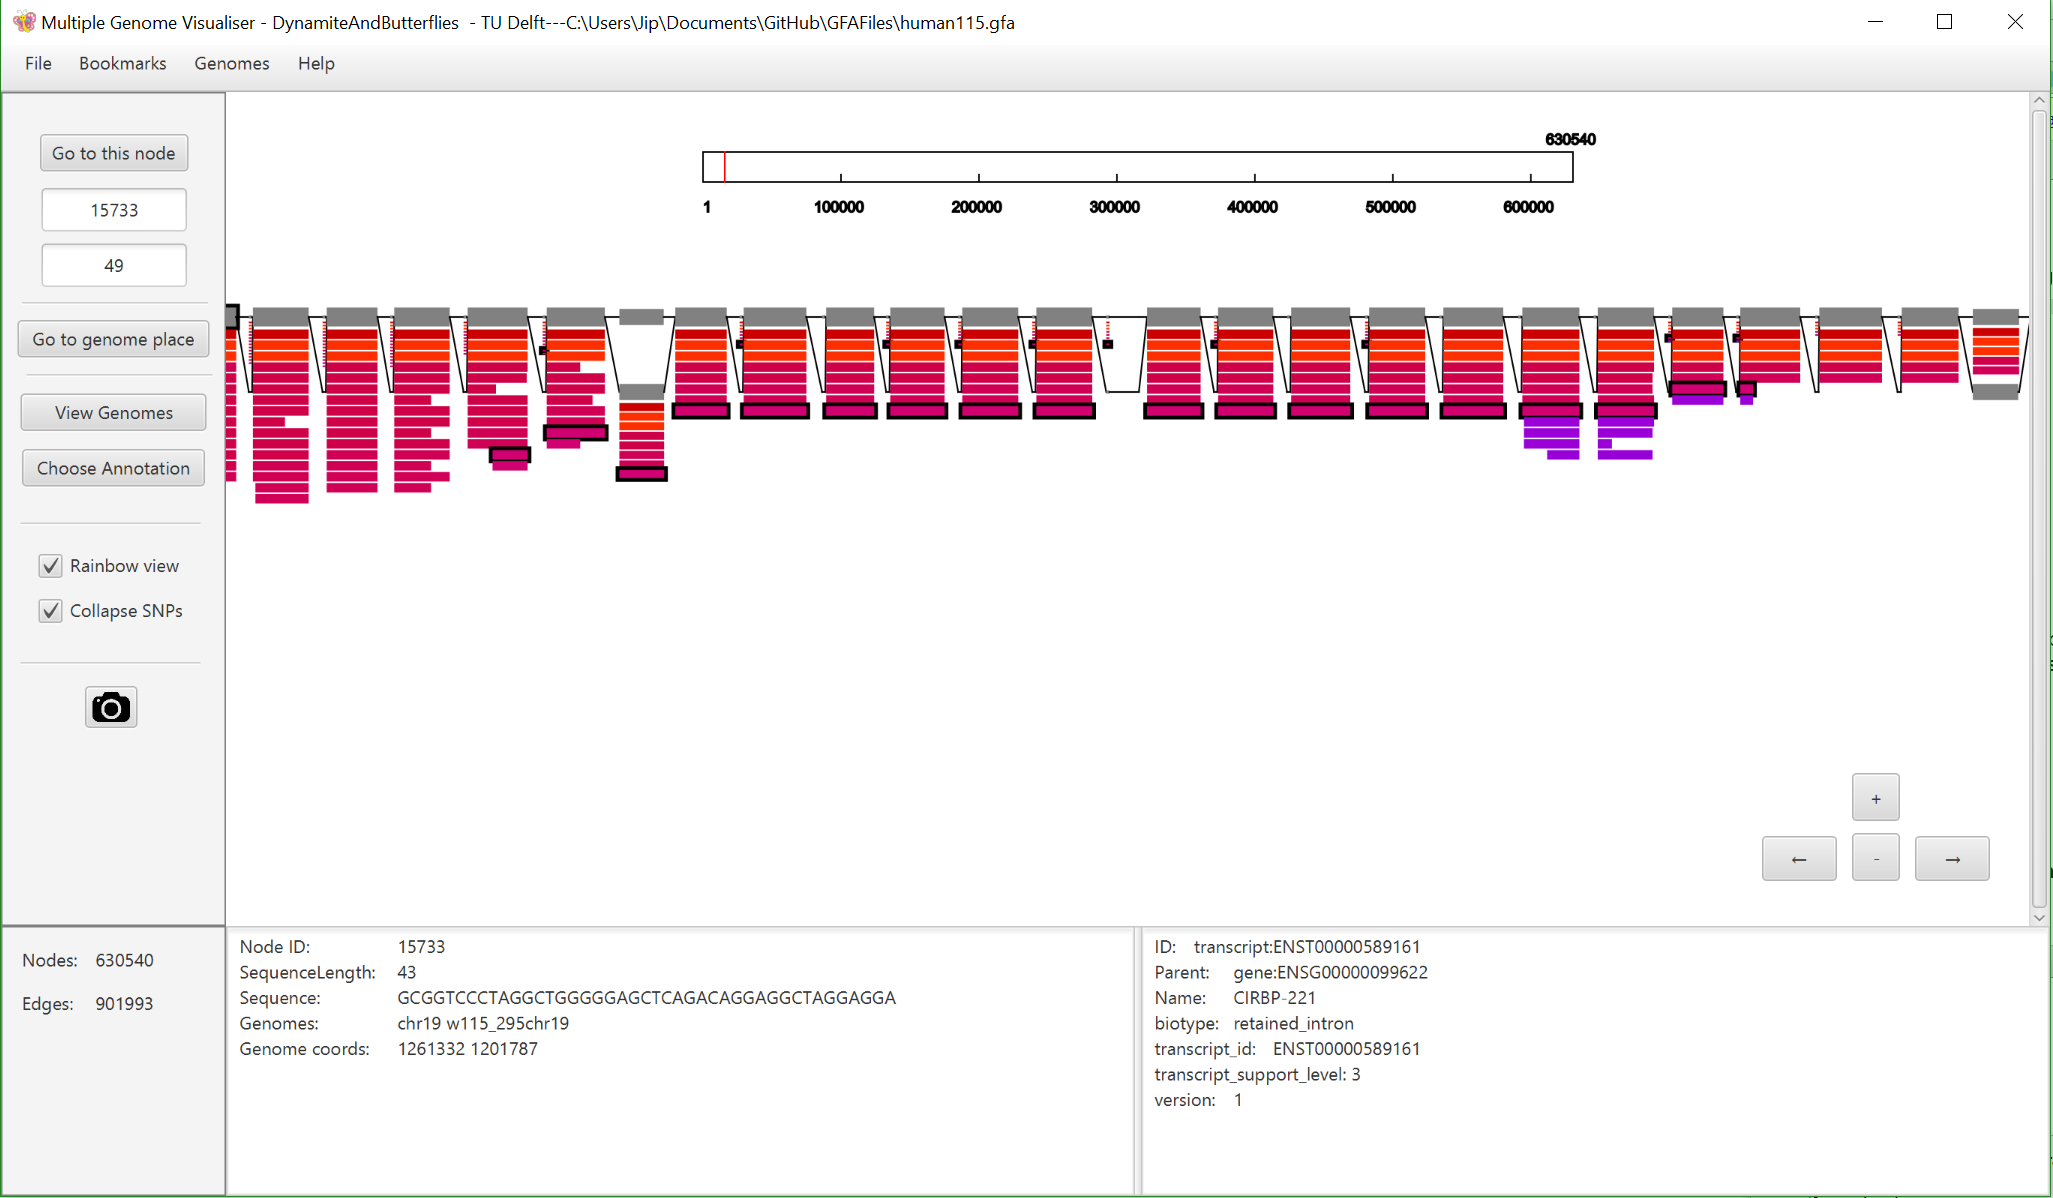2053x1198 pixels.
Task: Expand the Genomes menu
Action: [231, 63]
